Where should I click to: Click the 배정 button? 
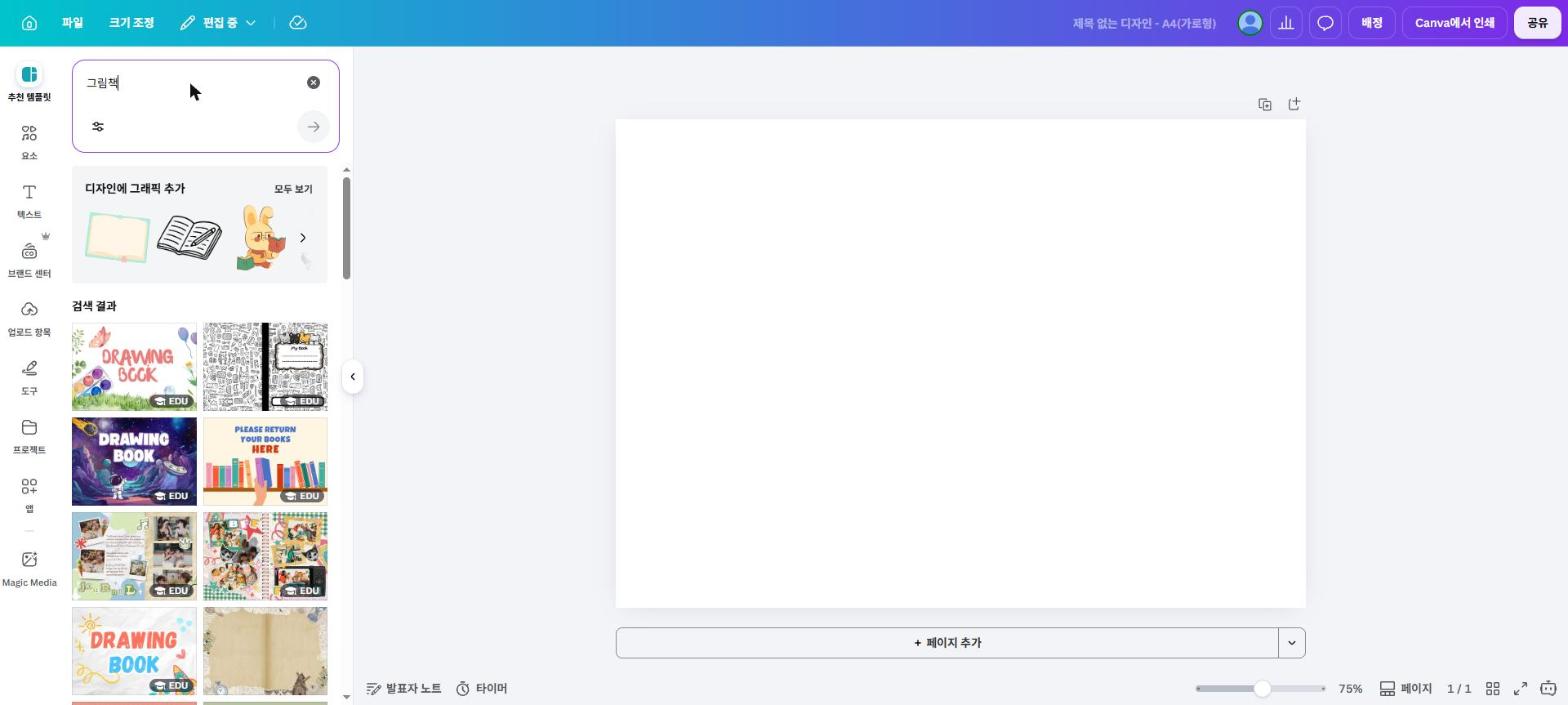tap(1371, 23)
